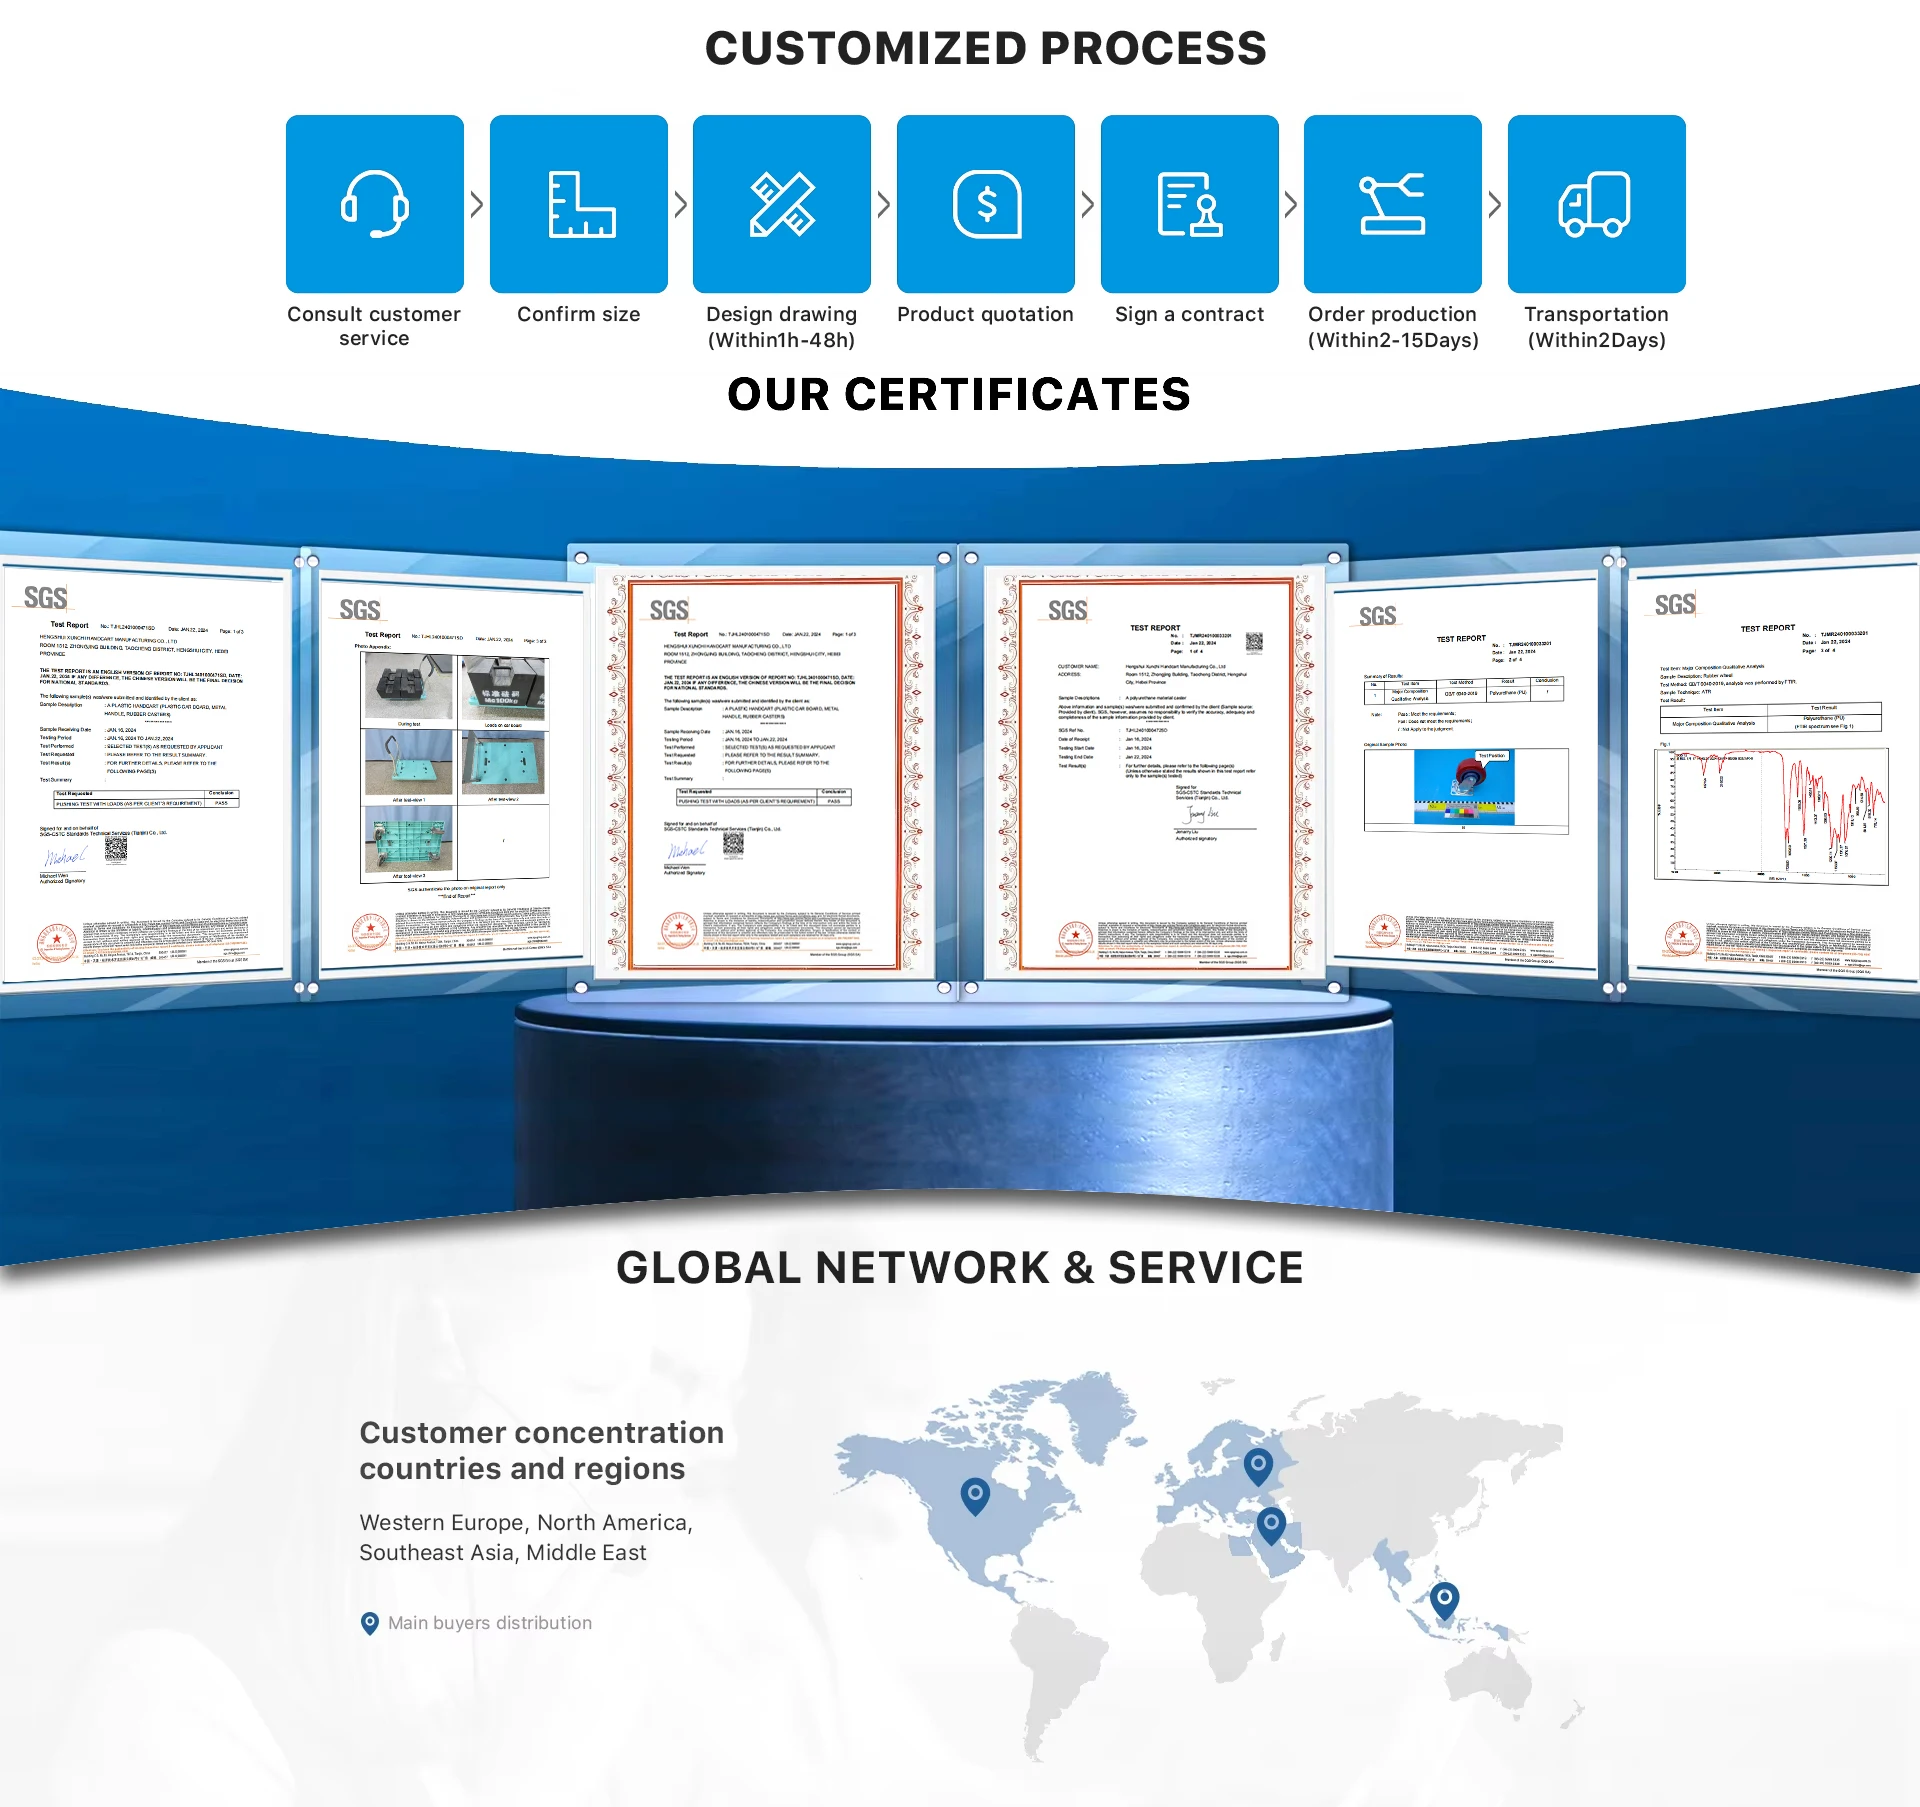Click the Southeast Asia map pin
Screen dimensions: 1920x1807
tap(1444, 1598)
